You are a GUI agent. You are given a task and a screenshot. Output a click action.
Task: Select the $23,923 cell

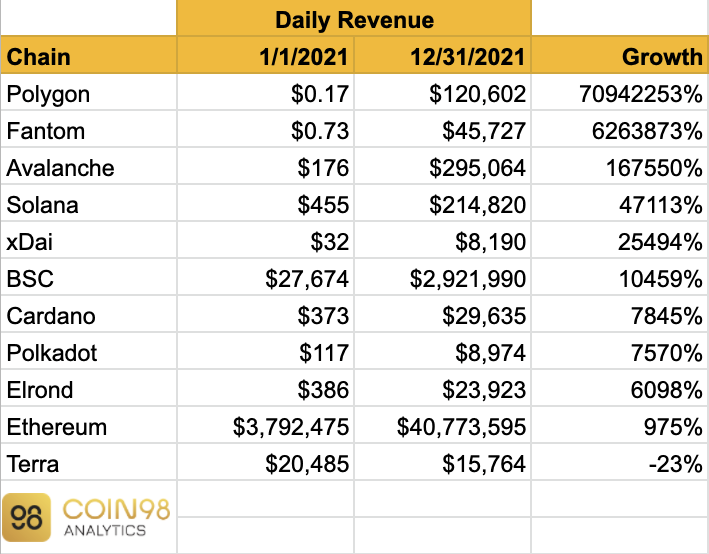tap(443, 388)
